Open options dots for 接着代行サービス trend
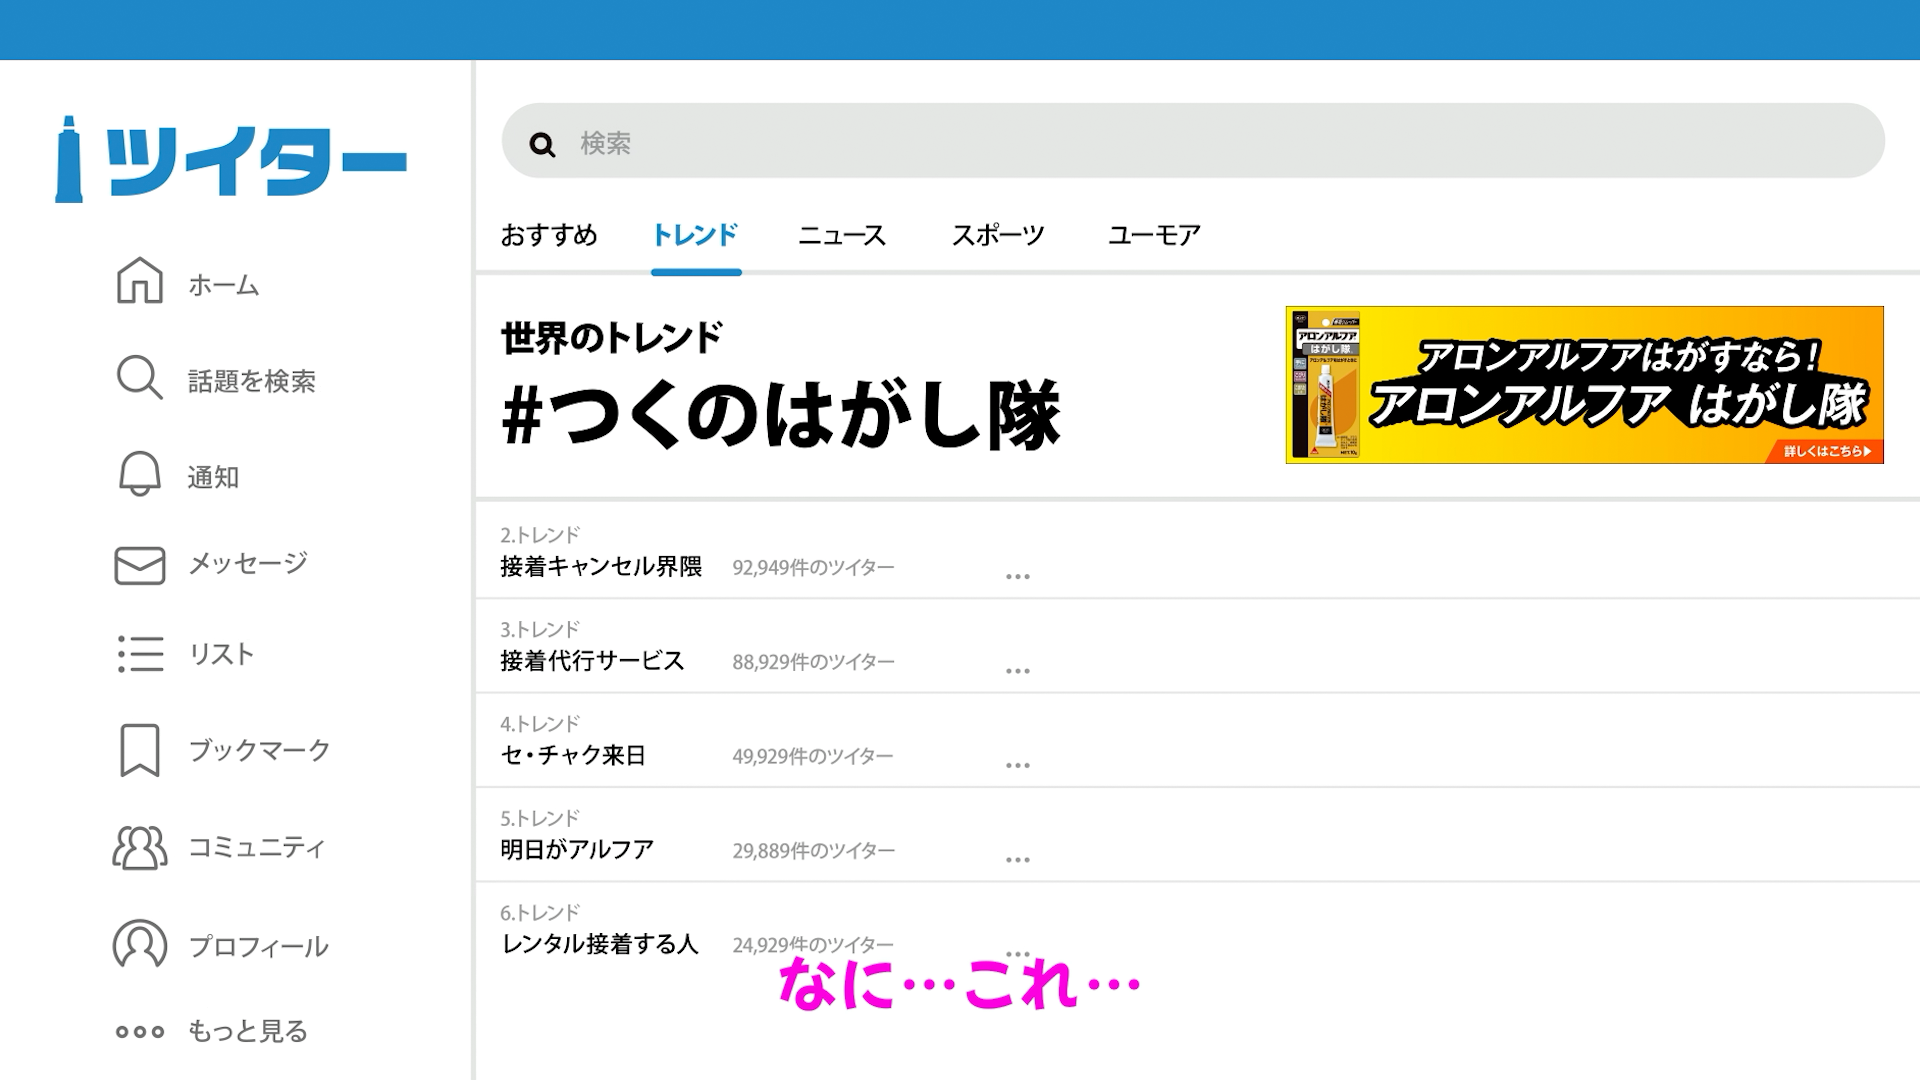The height and width of the screenshot is (1080, 1920). (x=1017, y=671)
